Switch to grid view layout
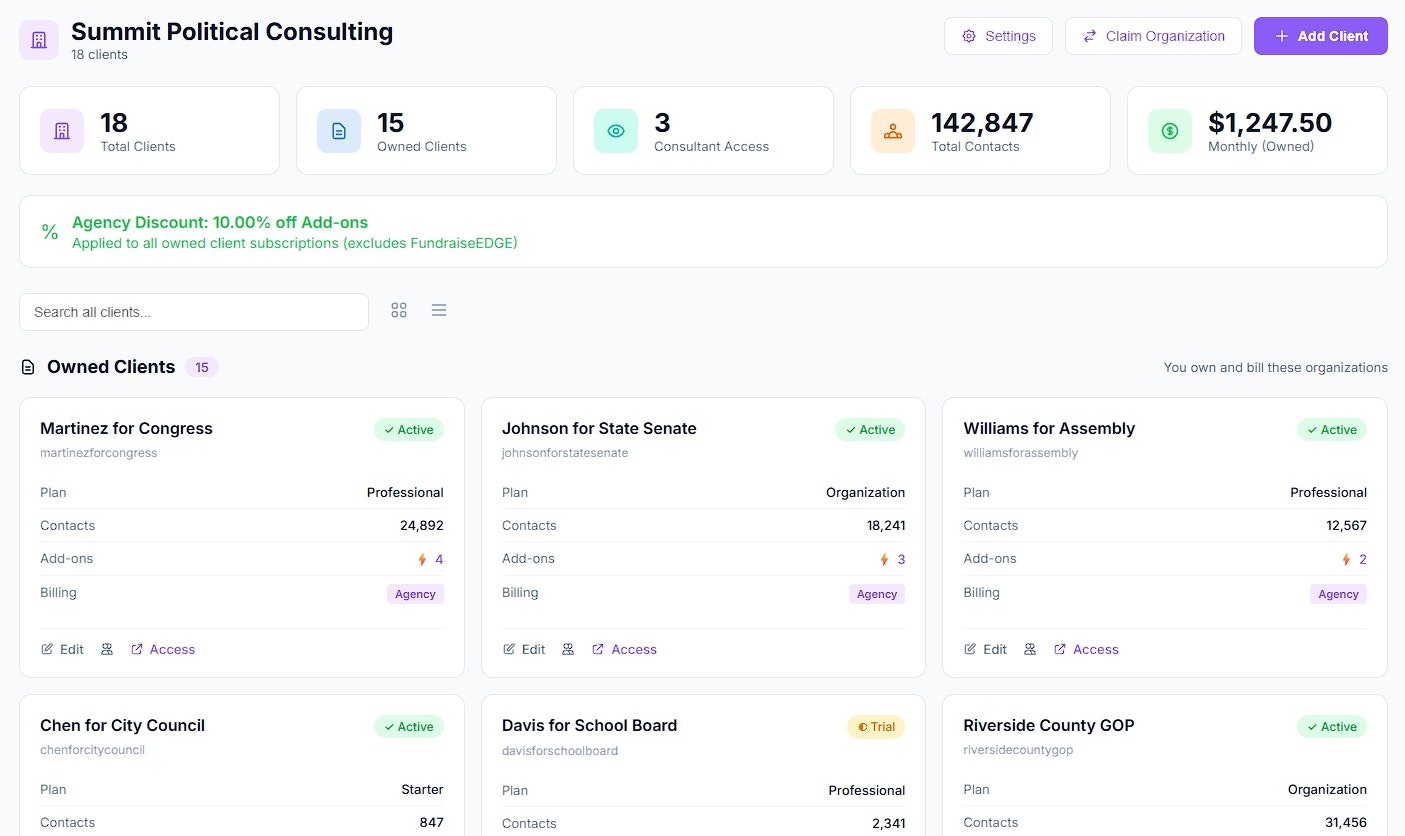Image resolution: width=1405 pixels, height=836 pixels. (x=399, y=311)
